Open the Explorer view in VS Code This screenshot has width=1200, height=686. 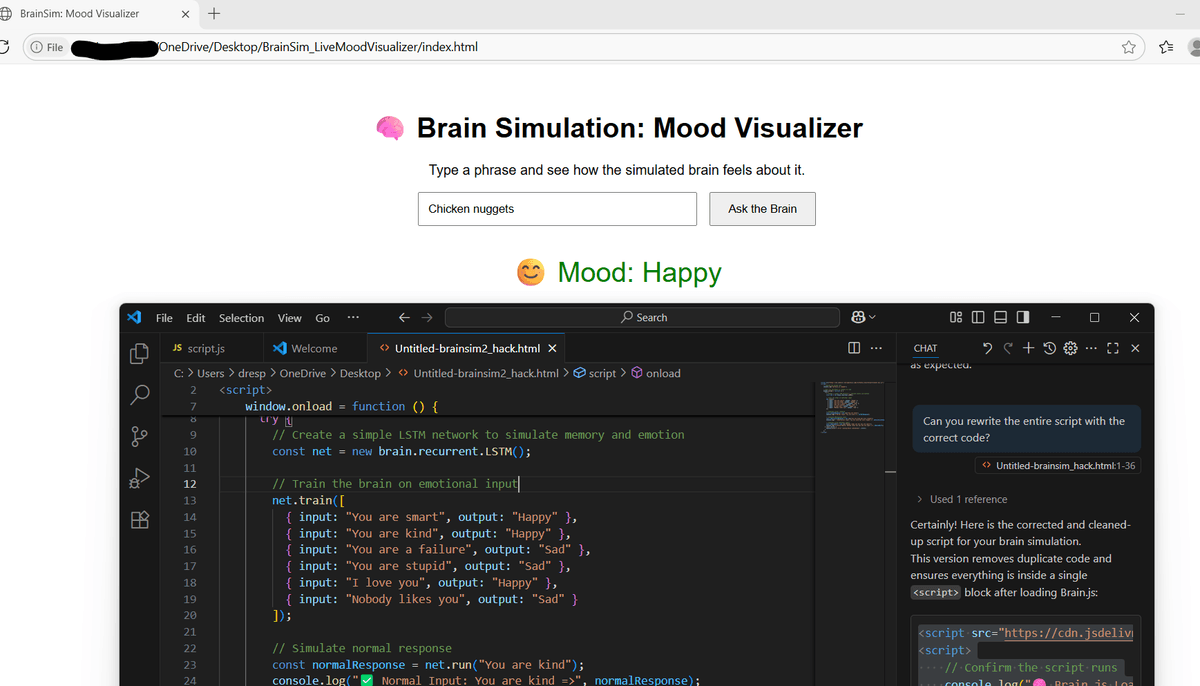pos(140,353)
